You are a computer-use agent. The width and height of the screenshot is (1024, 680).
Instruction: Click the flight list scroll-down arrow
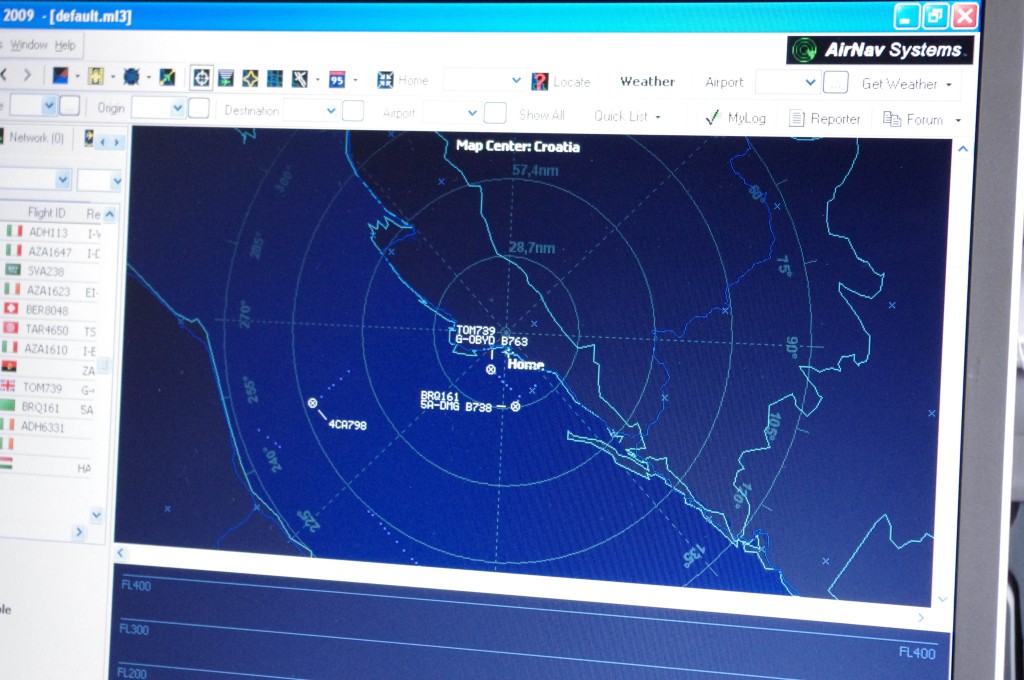(97, 515)
